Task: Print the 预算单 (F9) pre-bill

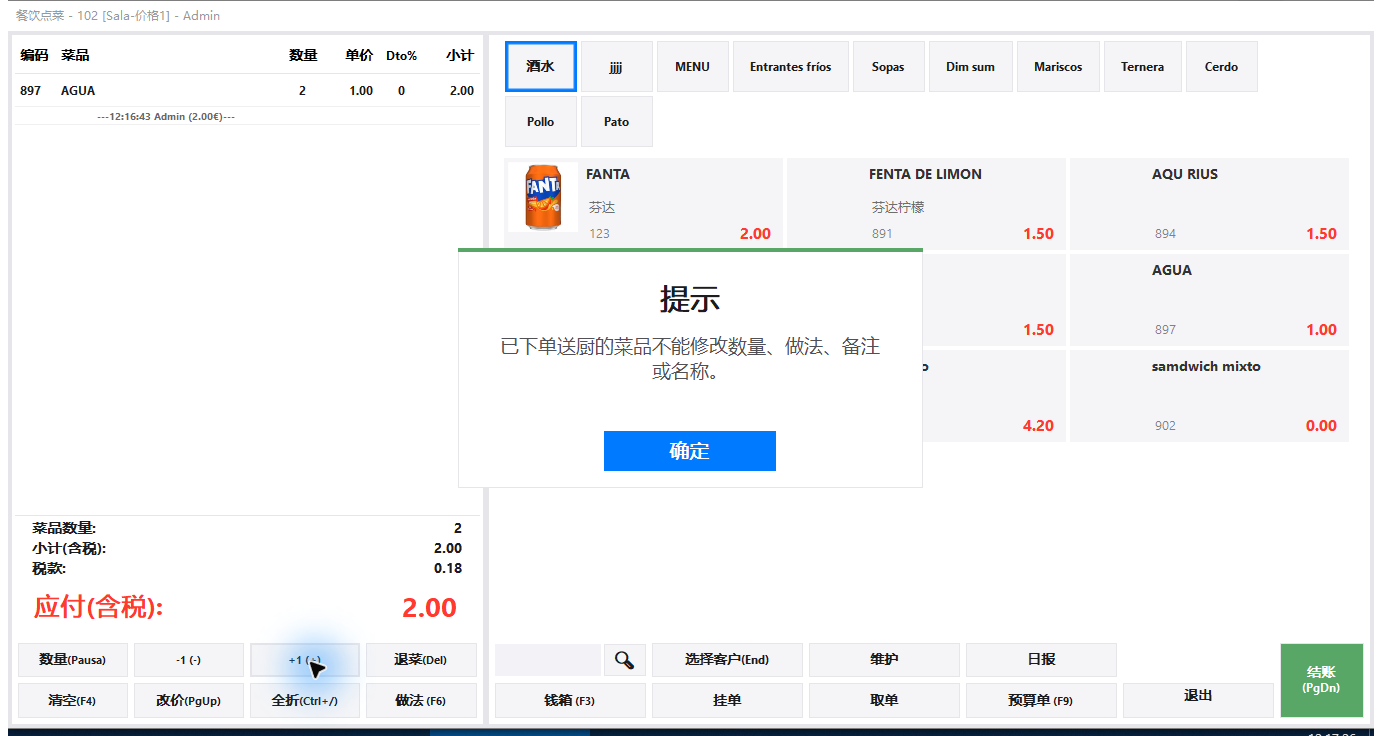Action: 1041,701
